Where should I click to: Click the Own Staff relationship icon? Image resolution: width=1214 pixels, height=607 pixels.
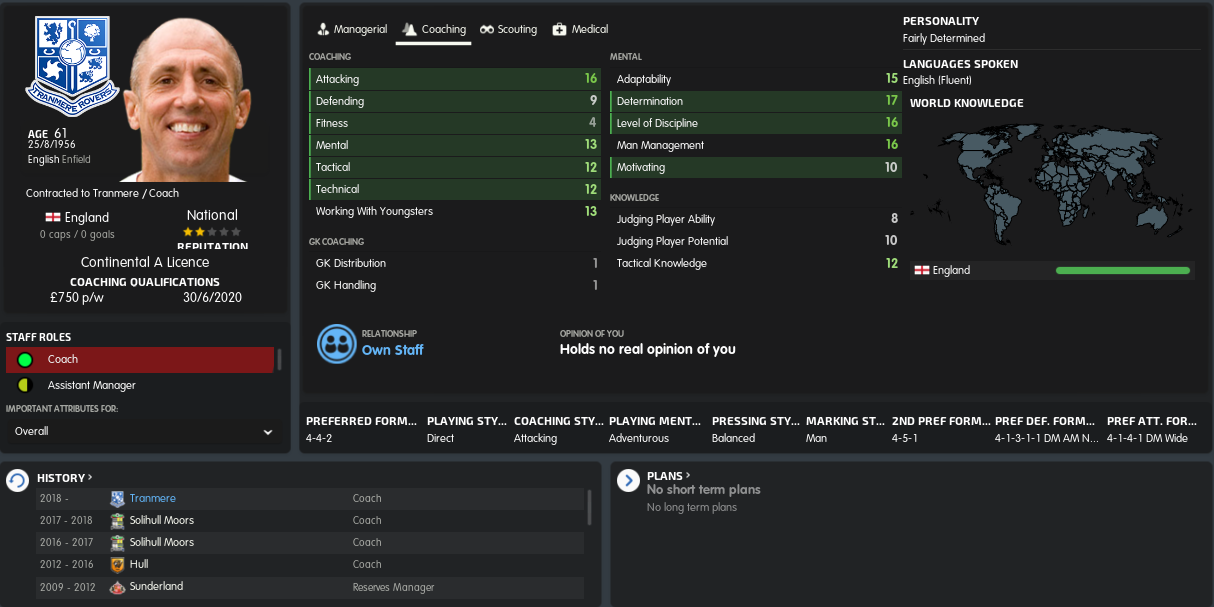tap(337, 343)
